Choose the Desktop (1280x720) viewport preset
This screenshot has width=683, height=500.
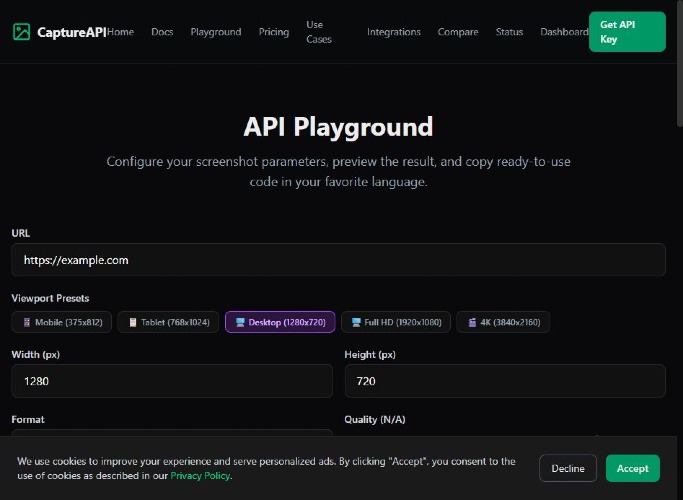(280, 322)
